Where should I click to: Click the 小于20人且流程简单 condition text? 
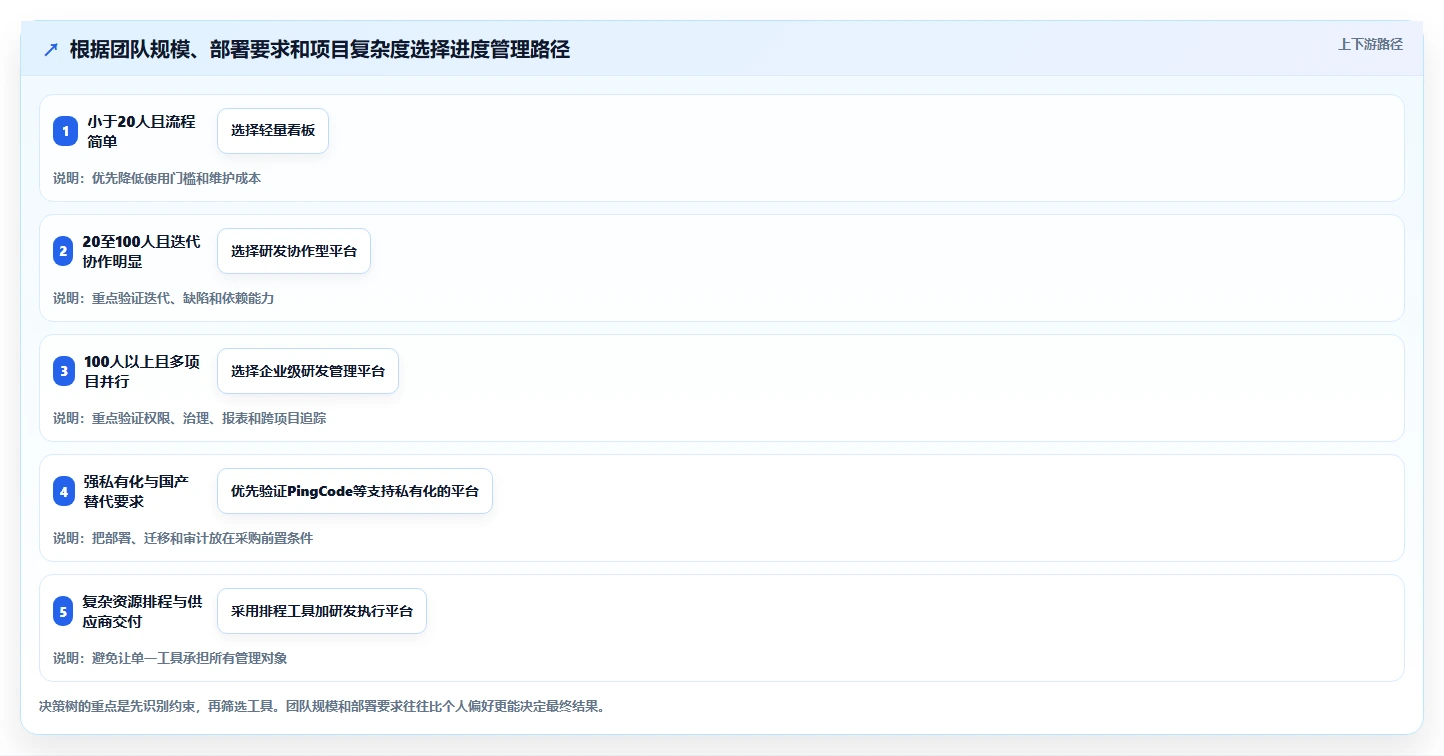coord(141,131)
